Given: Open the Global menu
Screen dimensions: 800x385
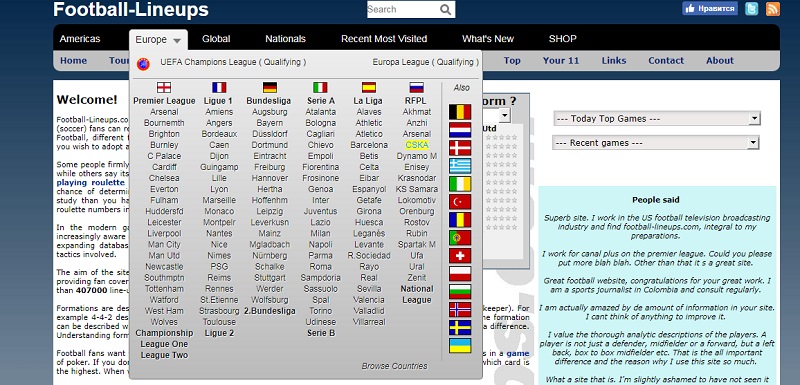Looking at the screenshot, I should click(x=216, y=39).
